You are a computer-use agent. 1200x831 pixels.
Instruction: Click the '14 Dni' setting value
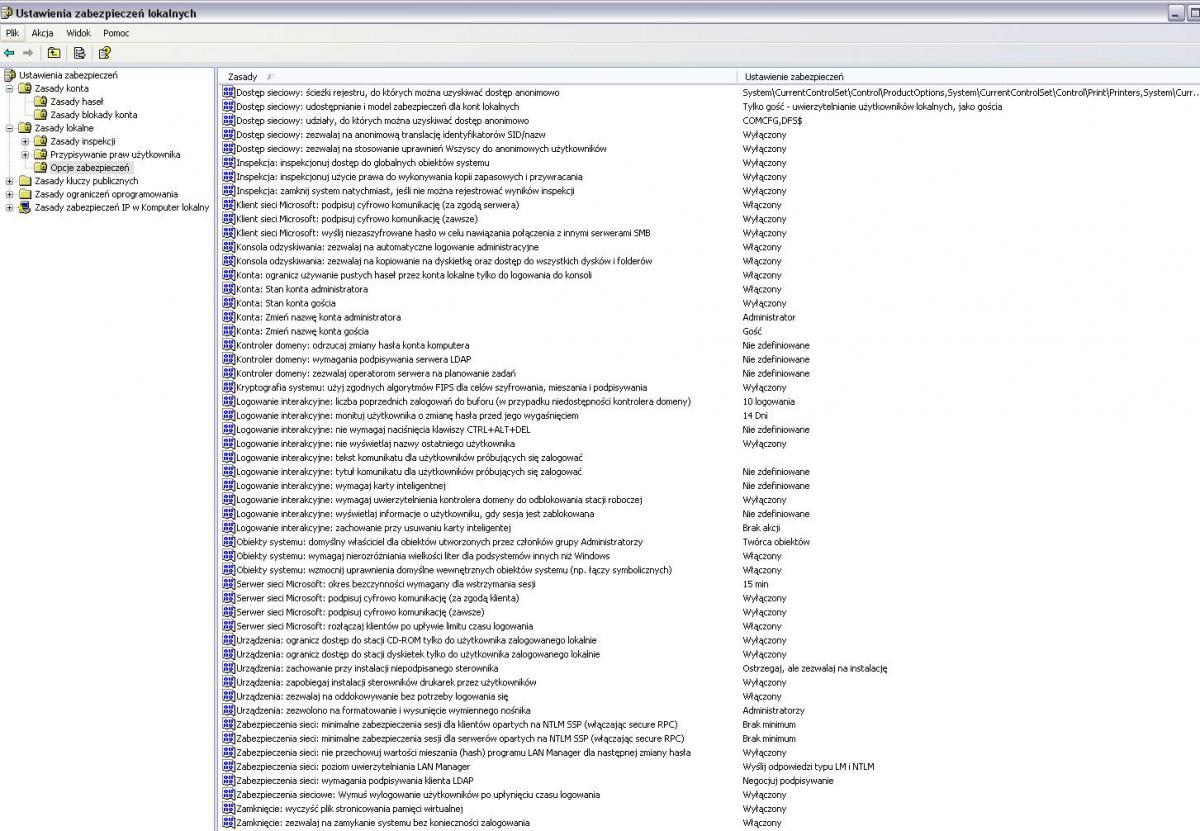coord(755,415)
